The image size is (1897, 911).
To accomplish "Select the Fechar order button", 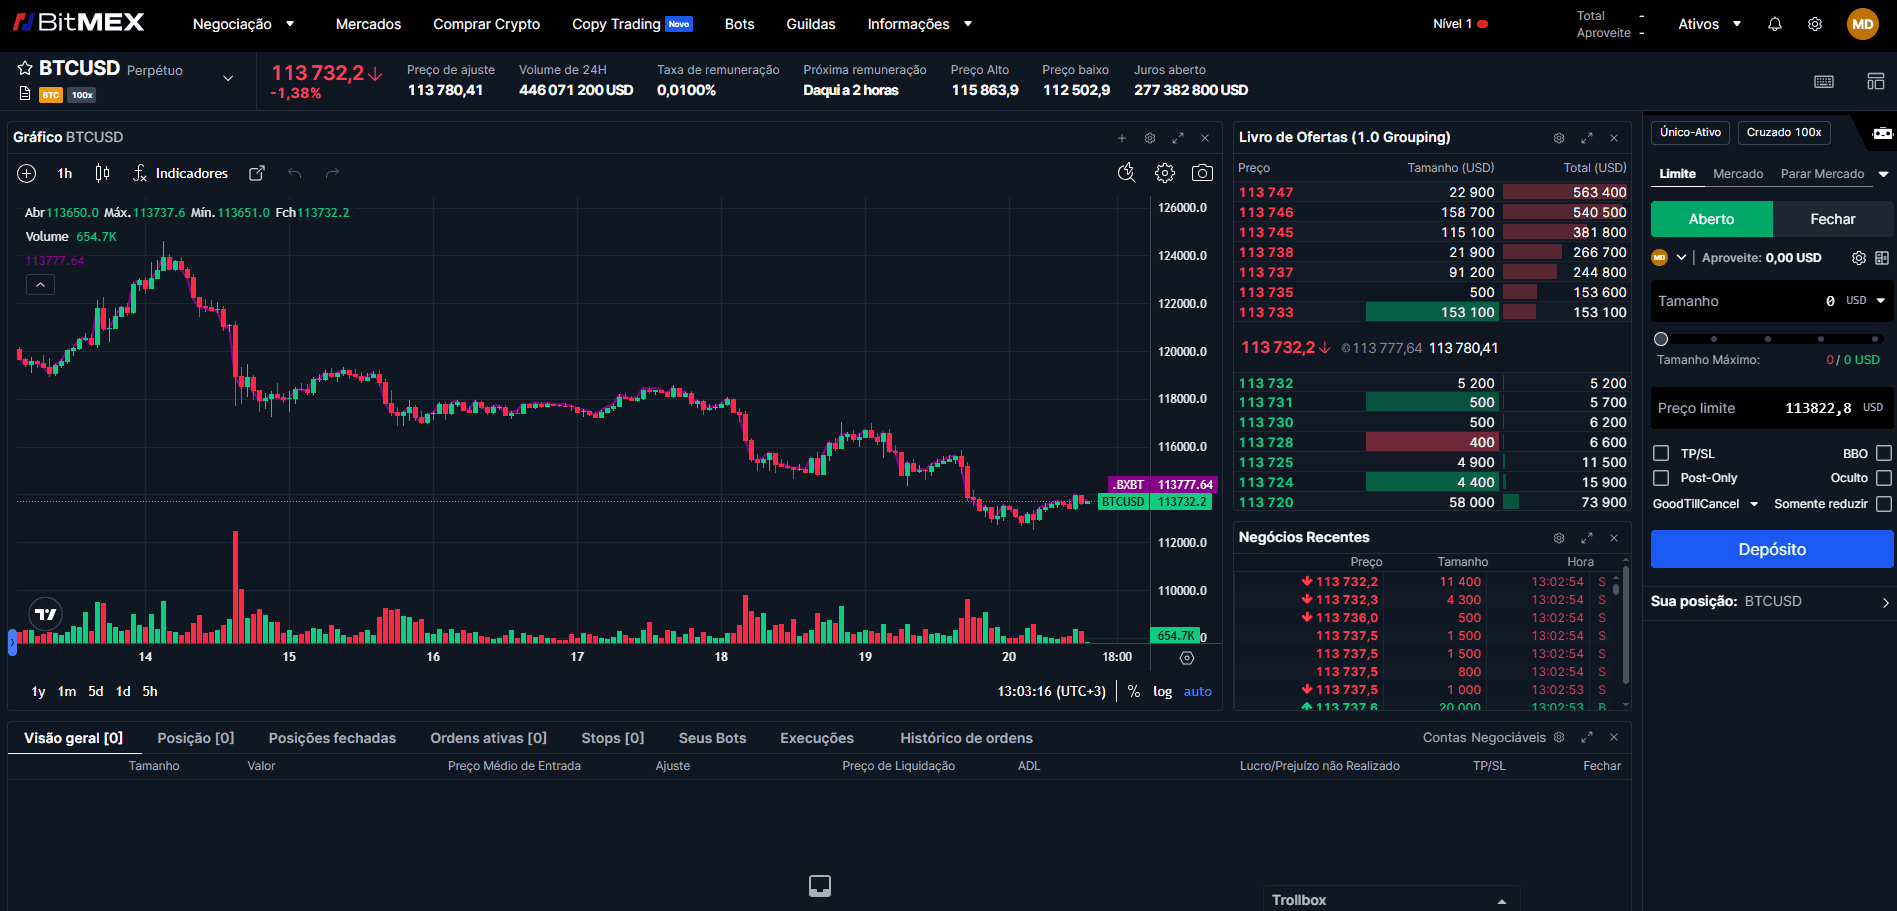I will tap(1833, 219).
